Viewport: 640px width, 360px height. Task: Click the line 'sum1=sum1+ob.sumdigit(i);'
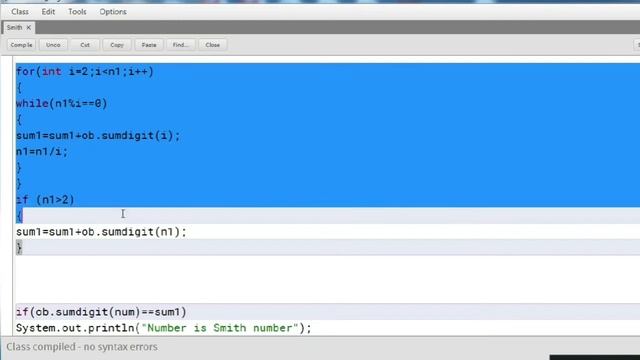(98, 136)
